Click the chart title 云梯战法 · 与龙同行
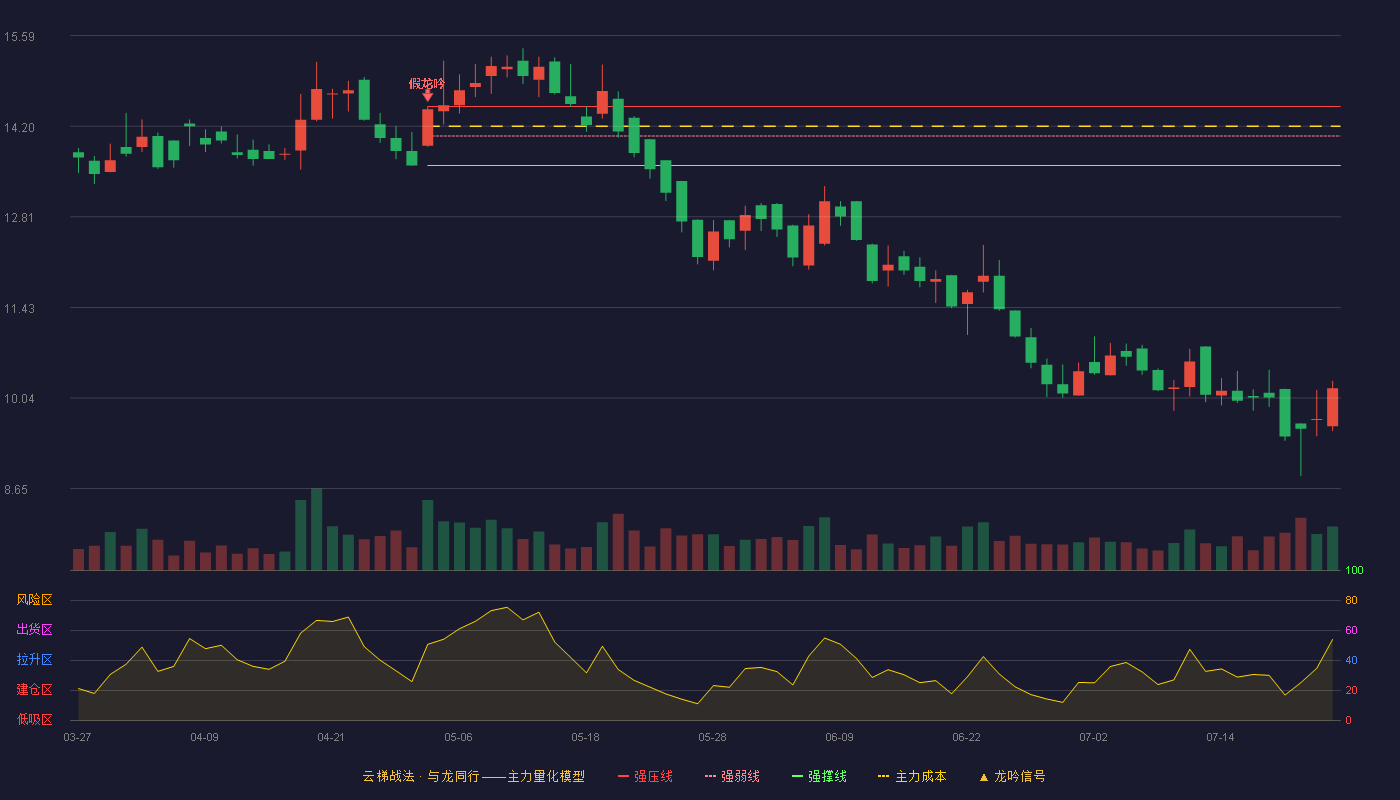 click(x=421, y=776)
